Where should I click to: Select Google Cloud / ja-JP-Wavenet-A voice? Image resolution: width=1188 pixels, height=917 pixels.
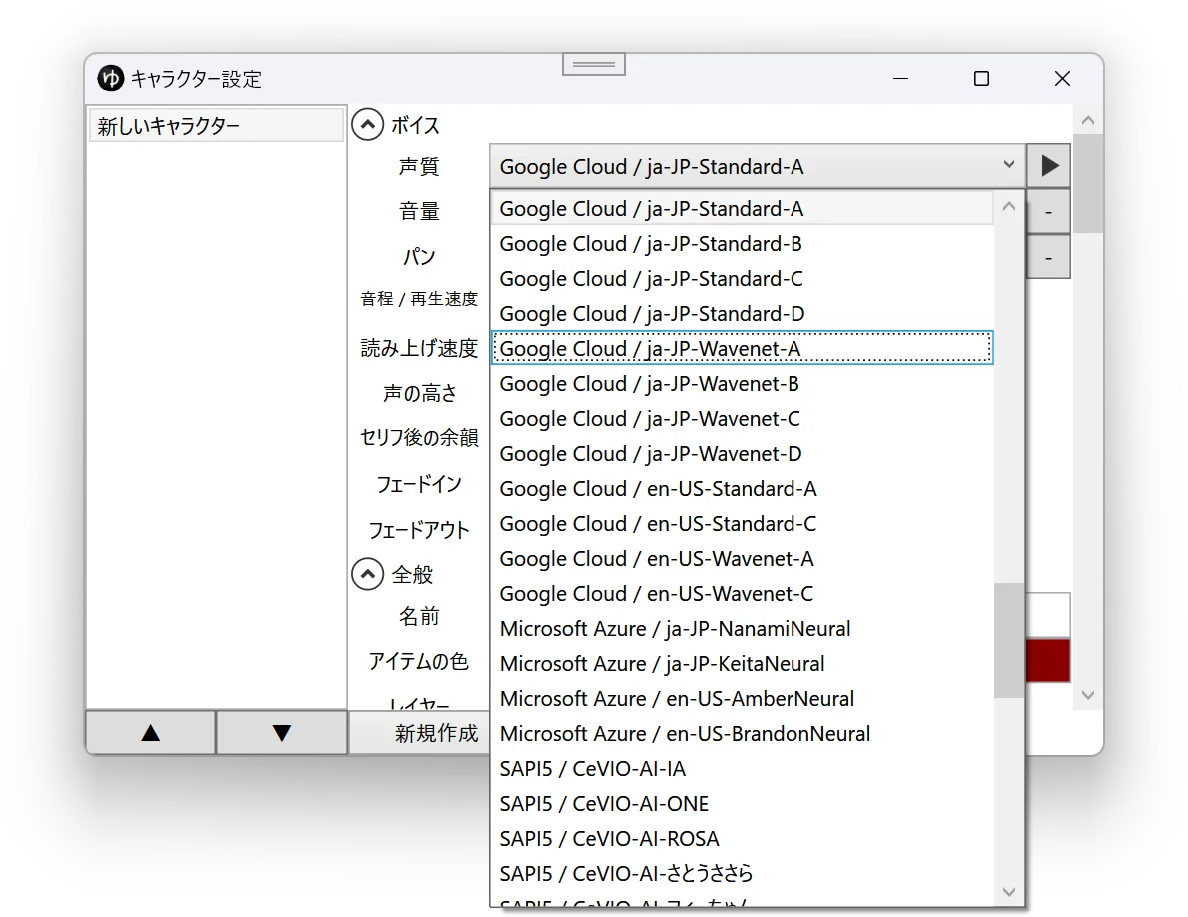pyautogui.click(x=742, y=349)
